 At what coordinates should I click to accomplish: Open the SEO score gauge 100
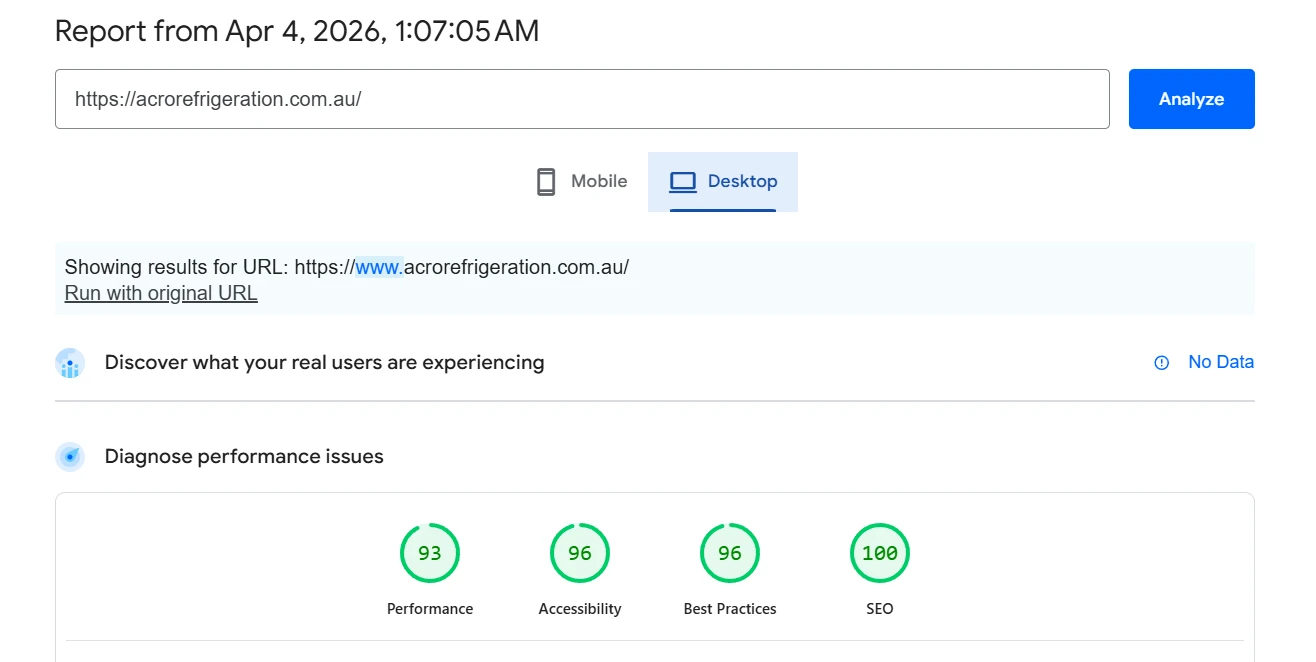pos(880,553)
